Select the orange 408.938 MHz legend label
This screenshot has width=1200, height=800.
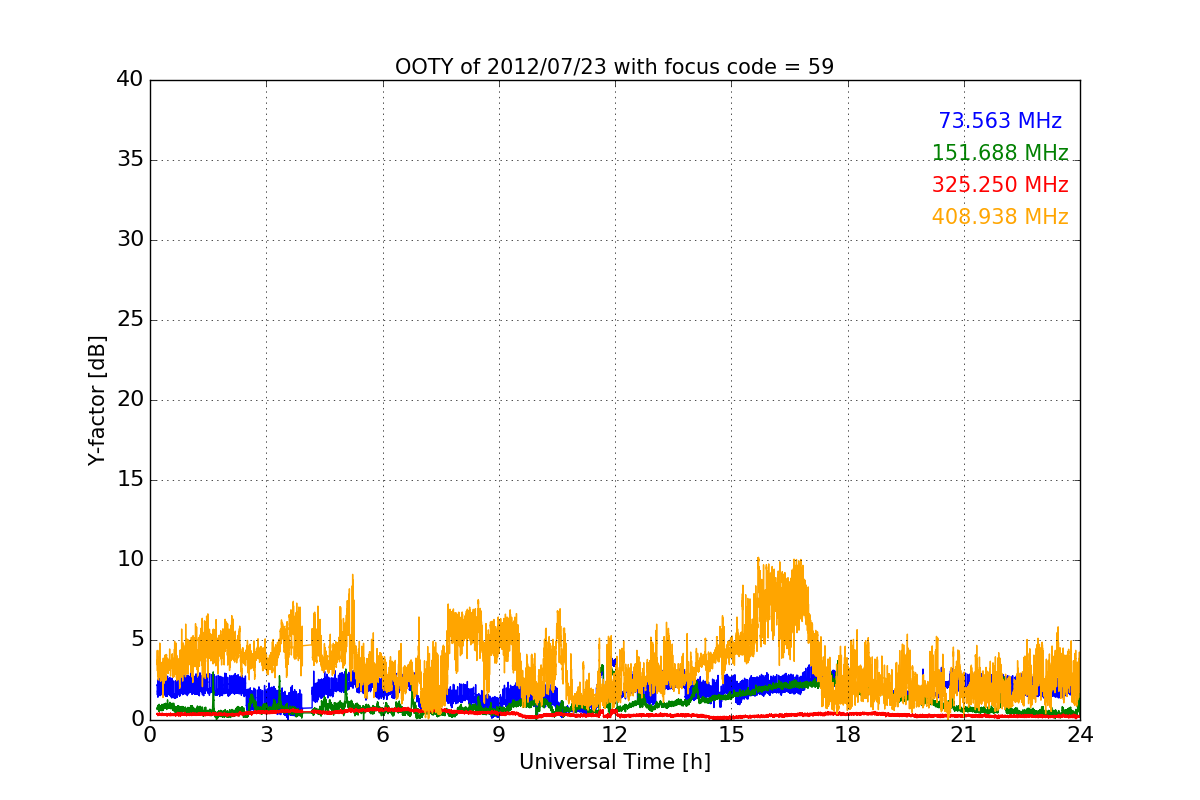click(1000, 217)
